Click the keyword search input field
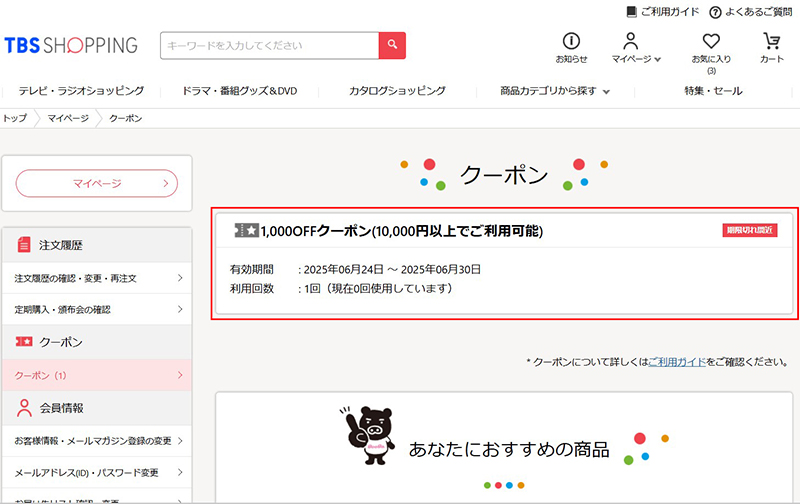The width and height of the screenshot is (800, 504). 269,46
